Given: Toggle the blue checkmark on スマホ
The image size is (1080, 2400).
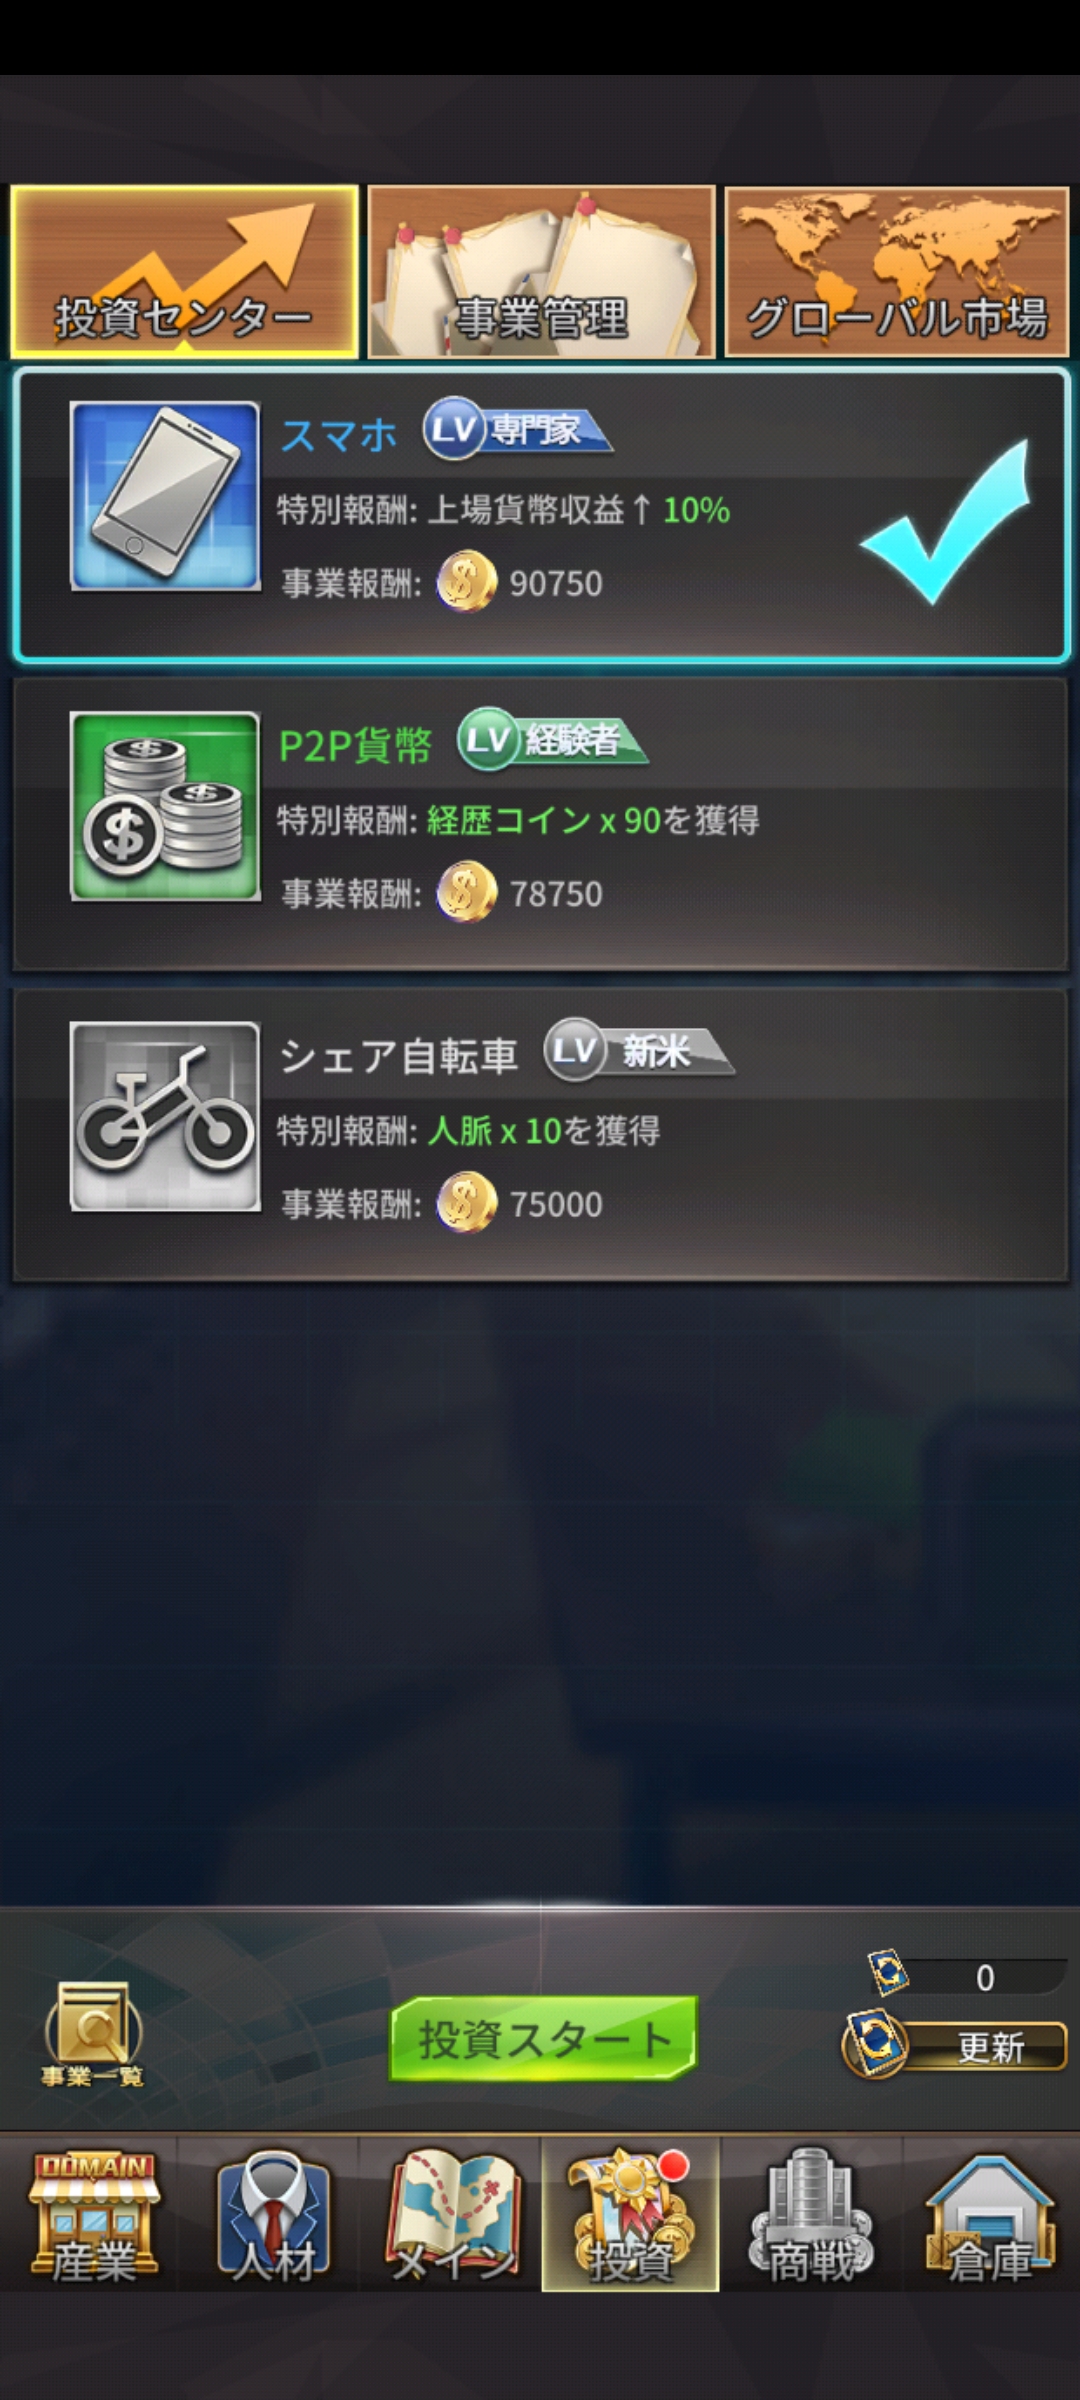Looking at the screenshot, I should pyautogui.click(x=945, y=522).
